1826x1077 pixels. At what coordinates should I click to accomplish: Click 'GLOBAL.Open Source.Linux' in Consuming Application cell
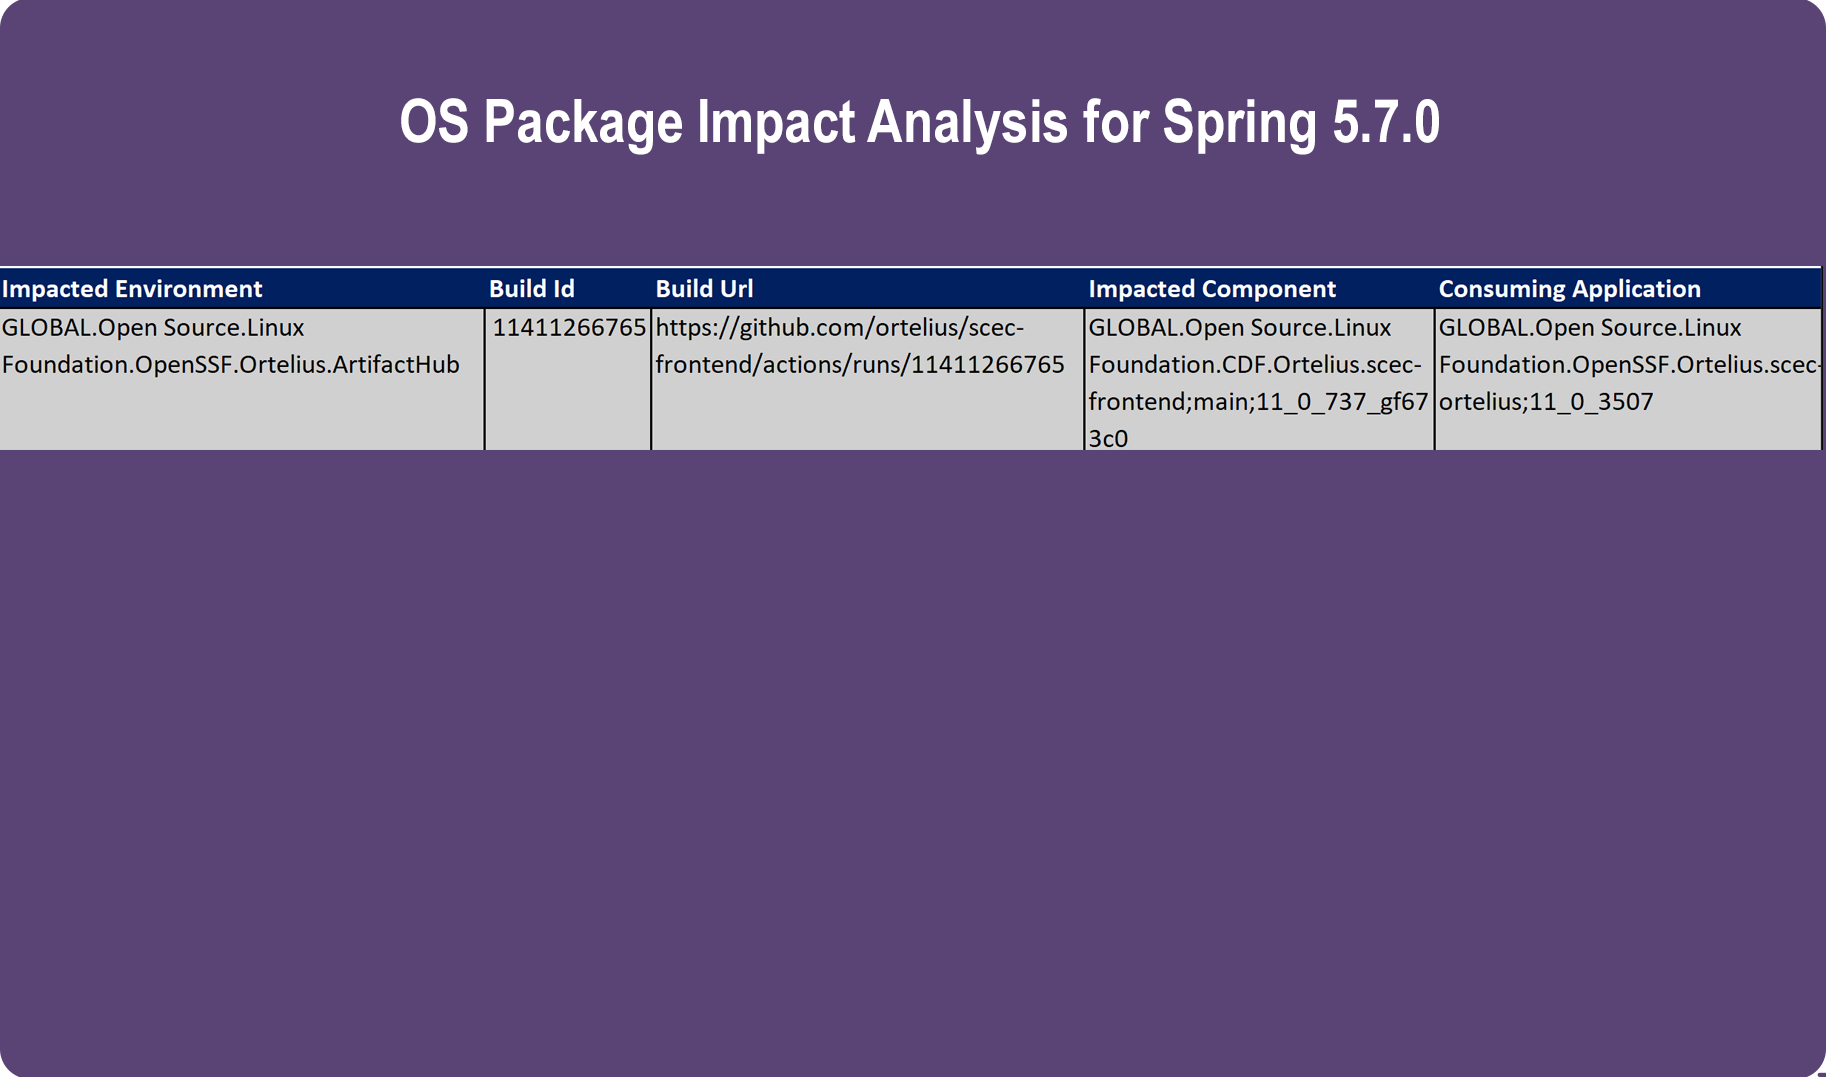[1589, 328]
